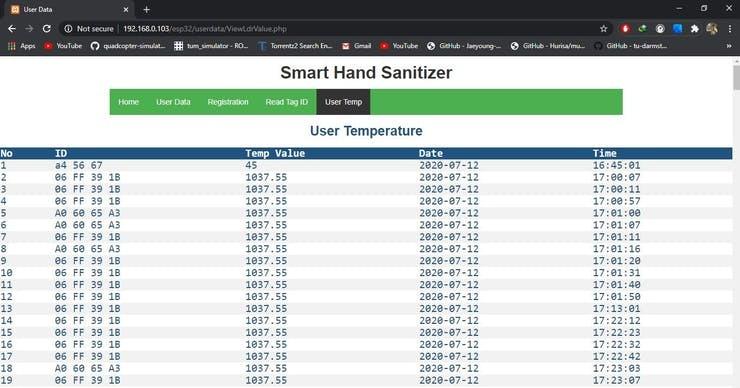This screenshot has height=388, width=740.
Task: Reload the current page
Action: 47,29
